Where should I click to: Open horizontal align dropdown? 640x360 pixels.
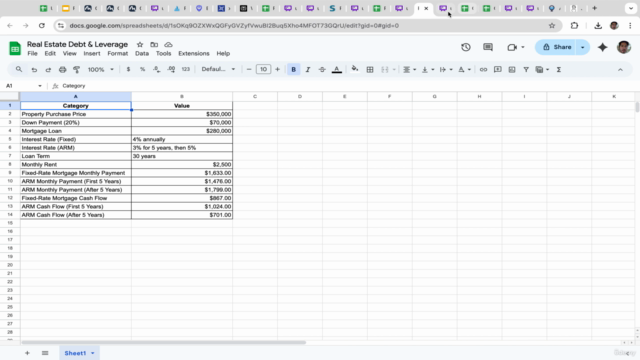click(409, 70)
